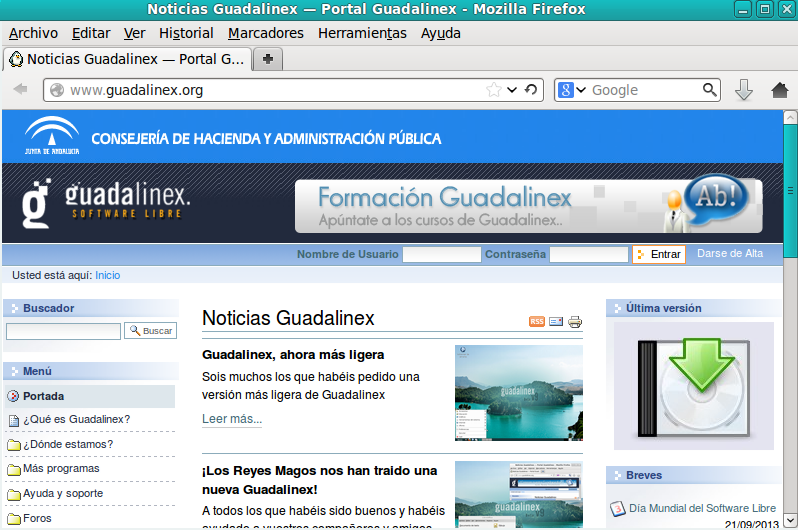The height and width of the screenshot is (530, 798).
Task: Open a new tab with the plus button
Action: 268,59
